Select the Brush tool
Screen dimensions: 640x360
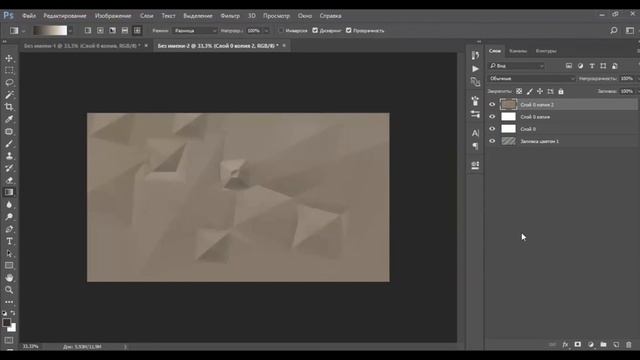click(x=9, y=144)
